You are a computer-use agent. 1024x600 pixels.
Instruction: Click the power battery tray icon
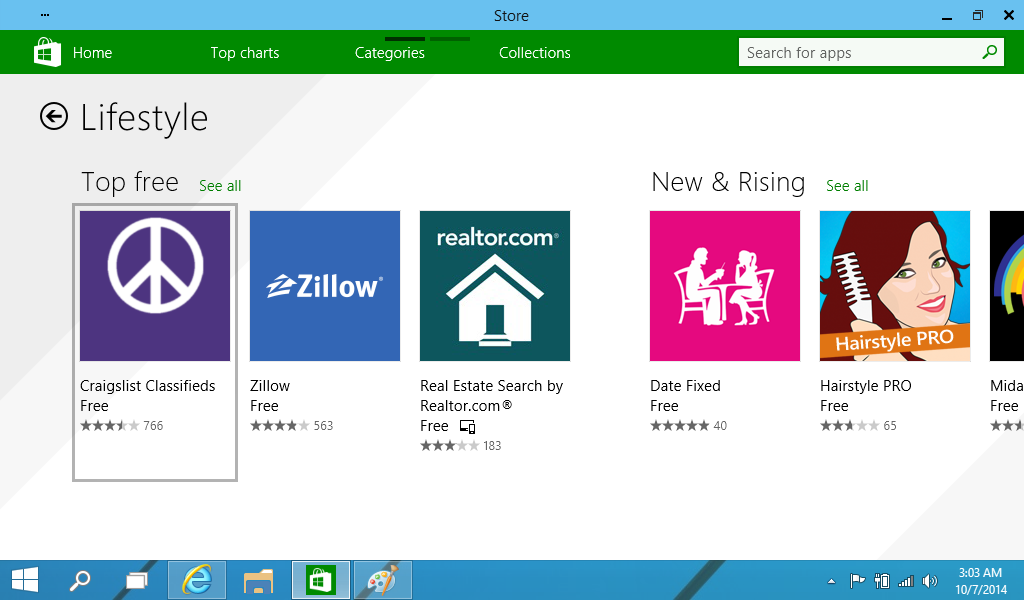coord(882,580)
